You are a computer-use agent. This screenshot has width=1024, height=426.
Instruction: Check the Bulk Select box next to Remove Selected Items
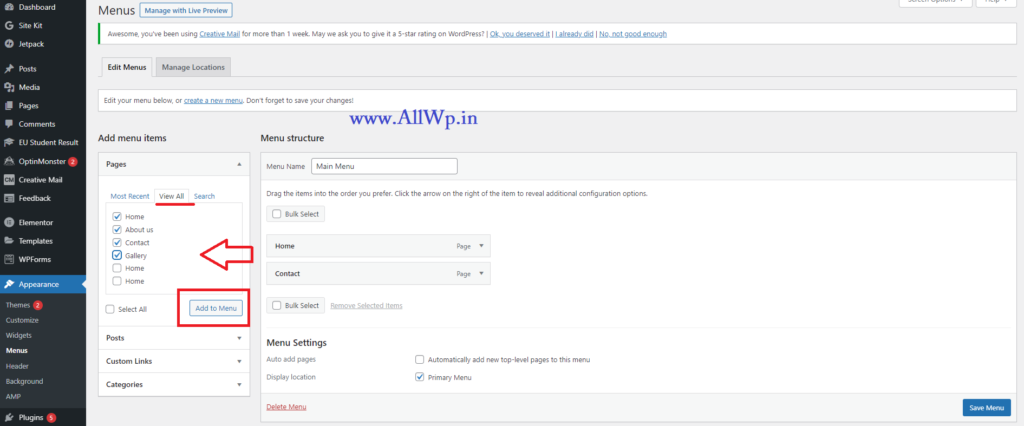pos(277,305)
